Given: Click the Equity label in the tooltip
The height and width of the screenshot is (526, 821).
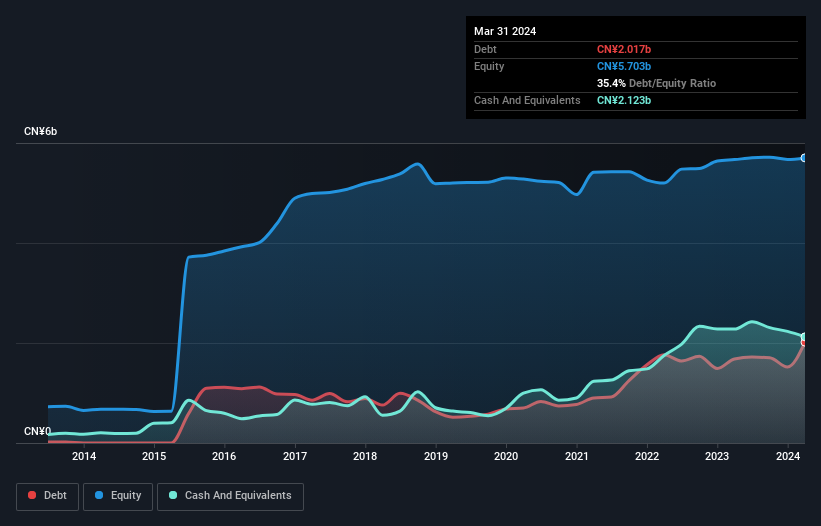Looking at the screenshot, I should click(x=489, y=66).
